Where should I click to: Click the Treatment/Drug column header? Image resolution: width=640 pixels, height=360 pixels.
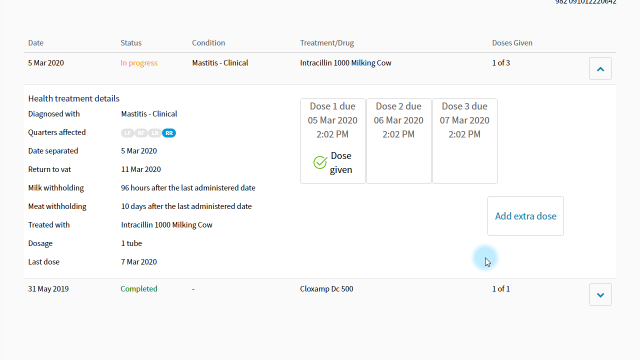tap(327, 43)
